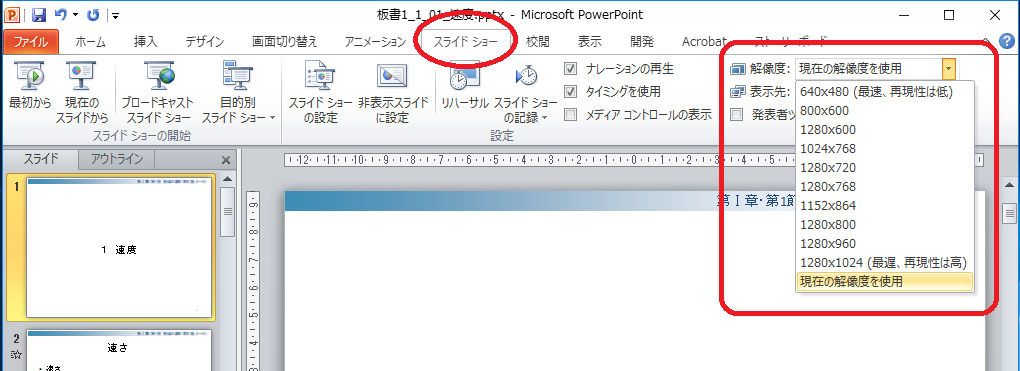Collapse the resolution dropdown arrow

click(x=949, y=68)
